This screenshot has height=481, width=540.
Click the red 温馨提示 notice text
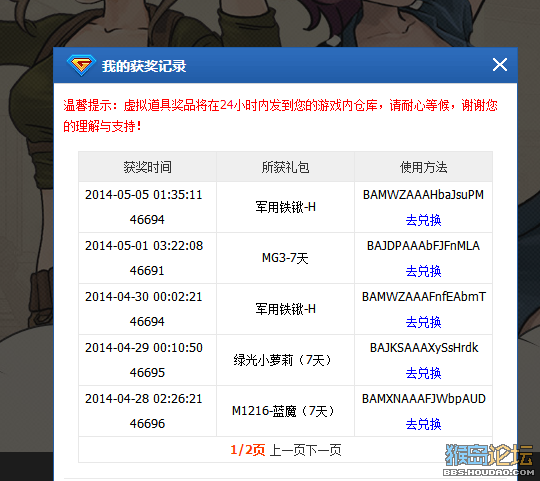pos(280,116)
